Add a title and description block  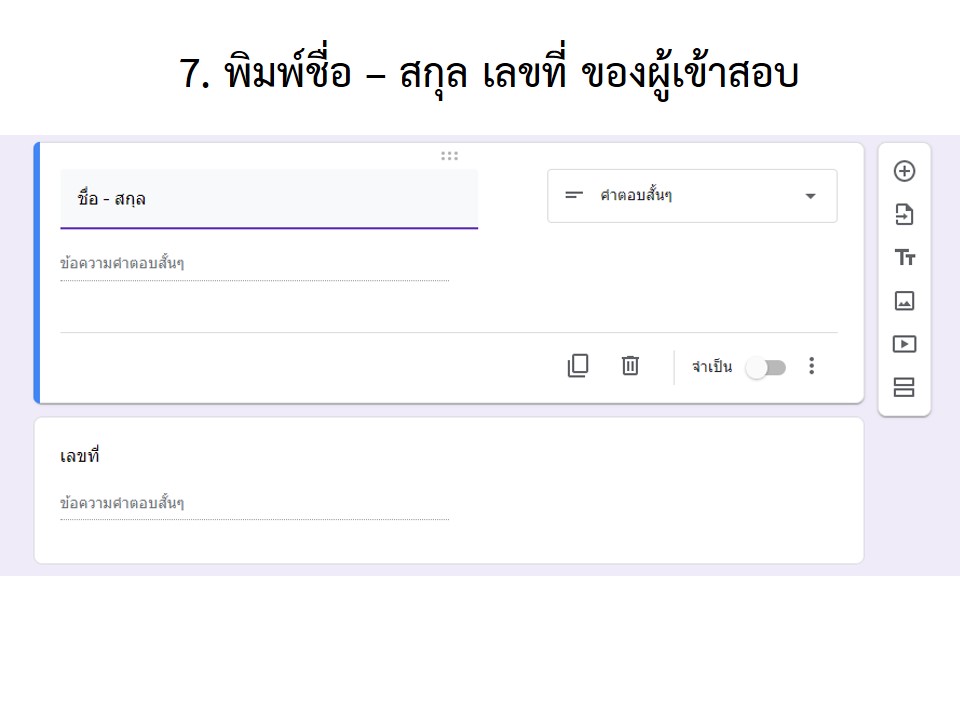[904, 258]
